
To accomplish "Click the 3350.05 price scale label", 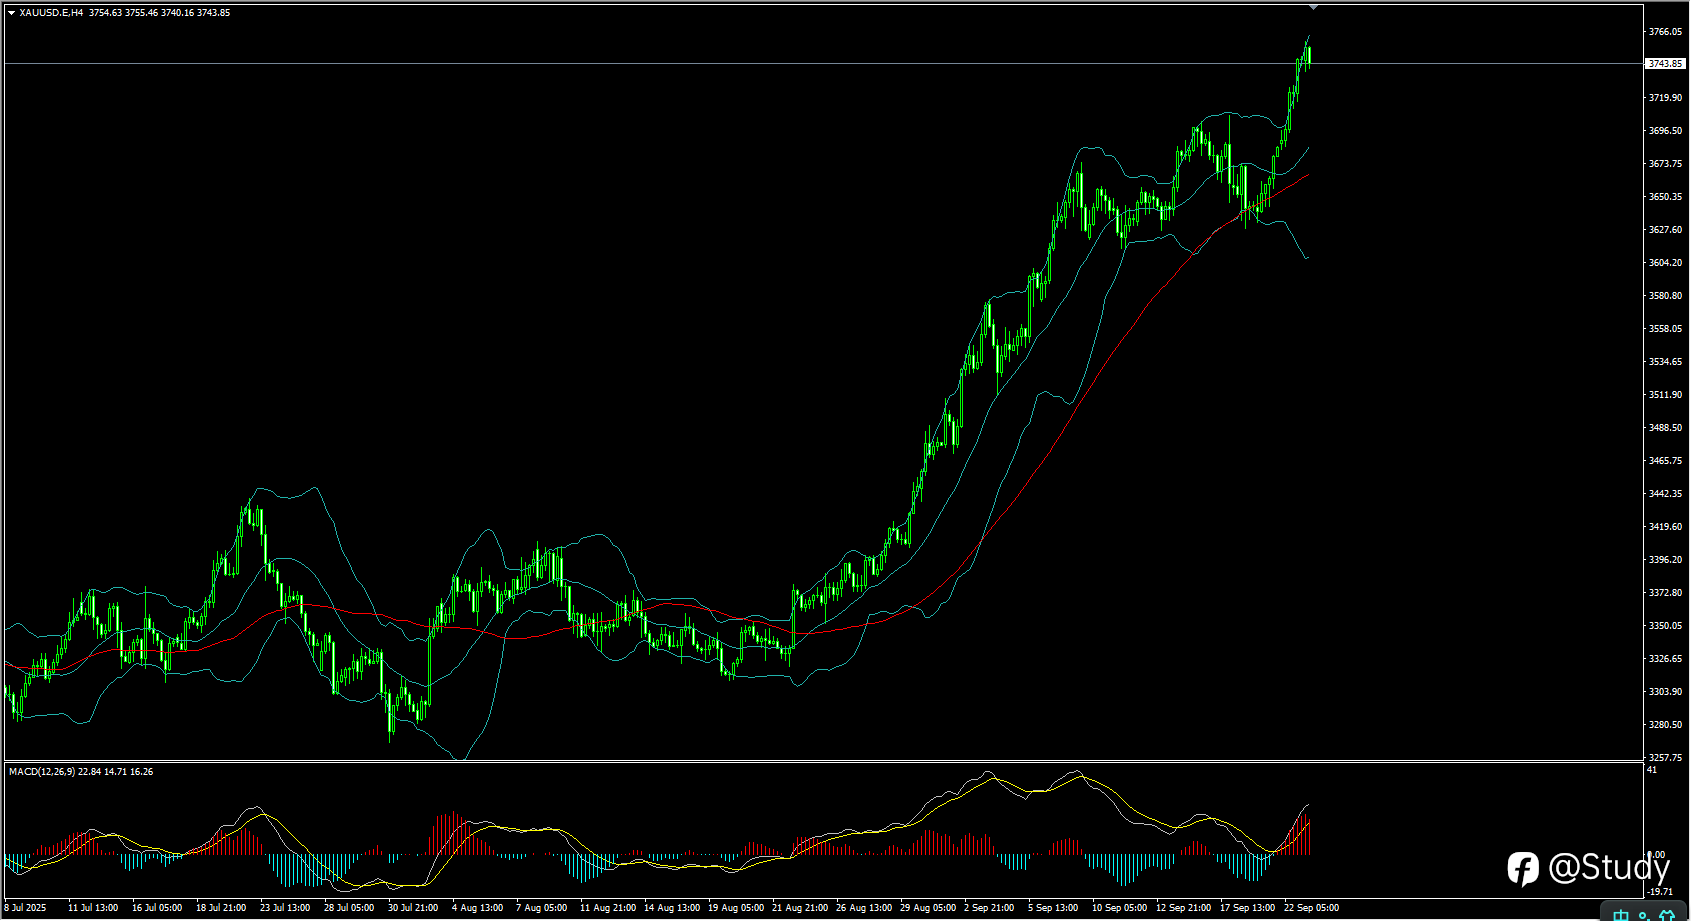I will pos(1665,626).
